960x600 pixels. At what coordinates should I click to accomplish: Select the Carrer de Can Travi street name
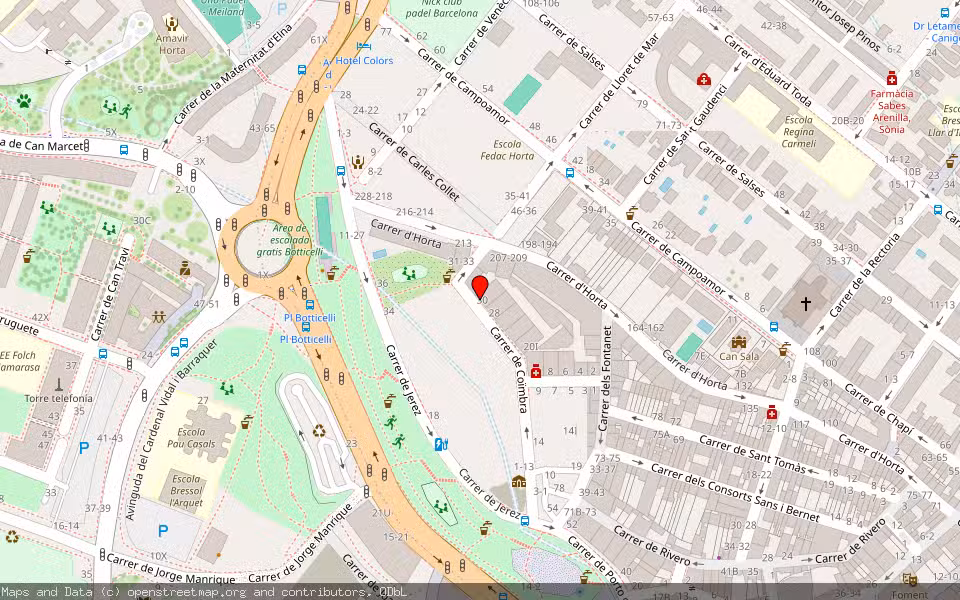(111, 294)
